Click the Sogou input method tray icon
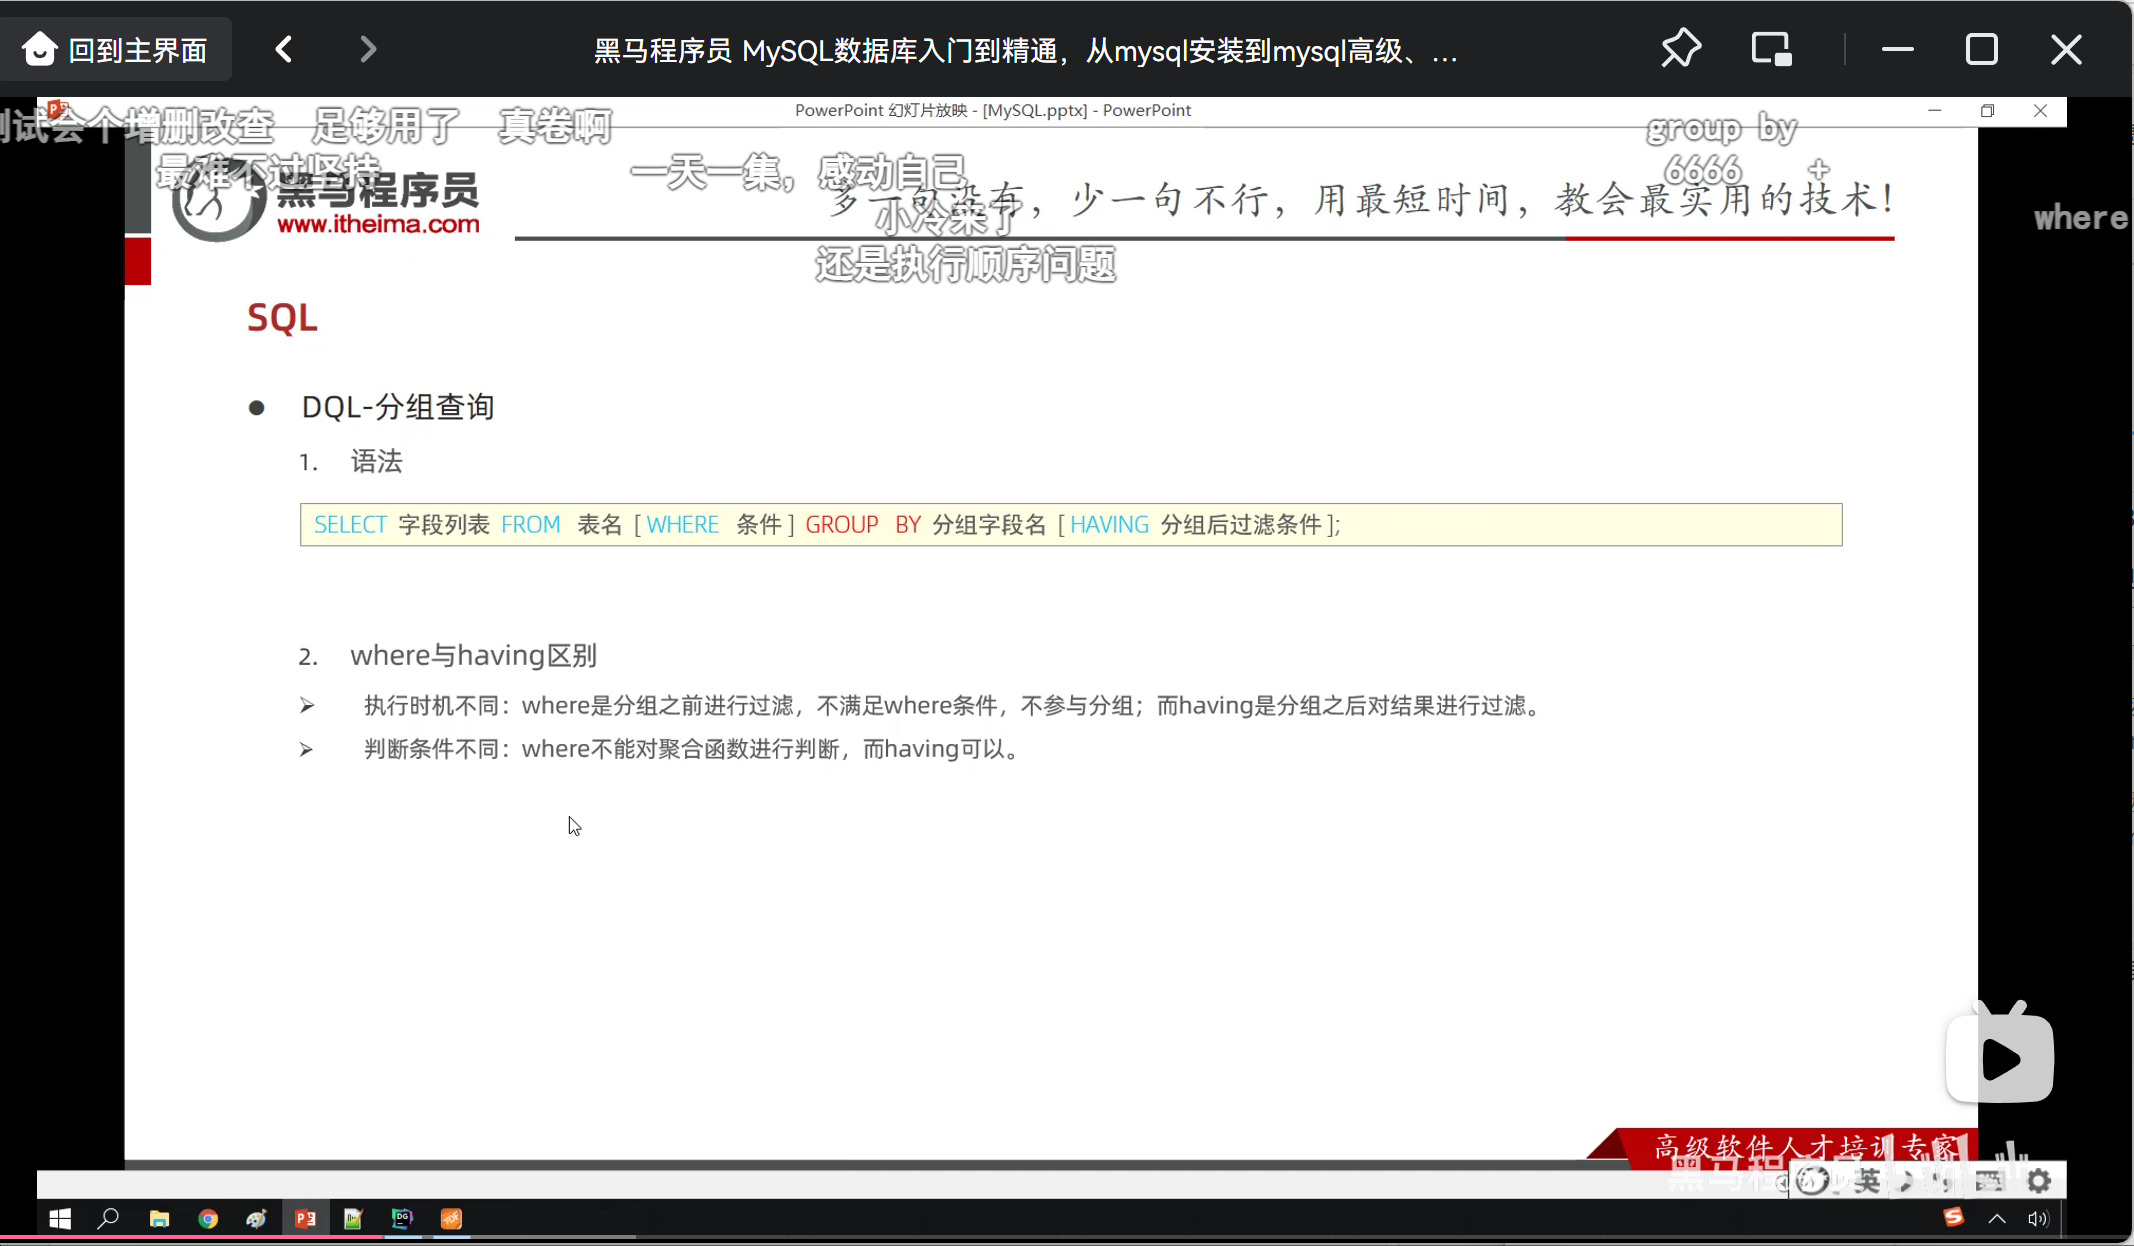The height and width of the screenshot is (1246, 2134). point(1953,1217)
